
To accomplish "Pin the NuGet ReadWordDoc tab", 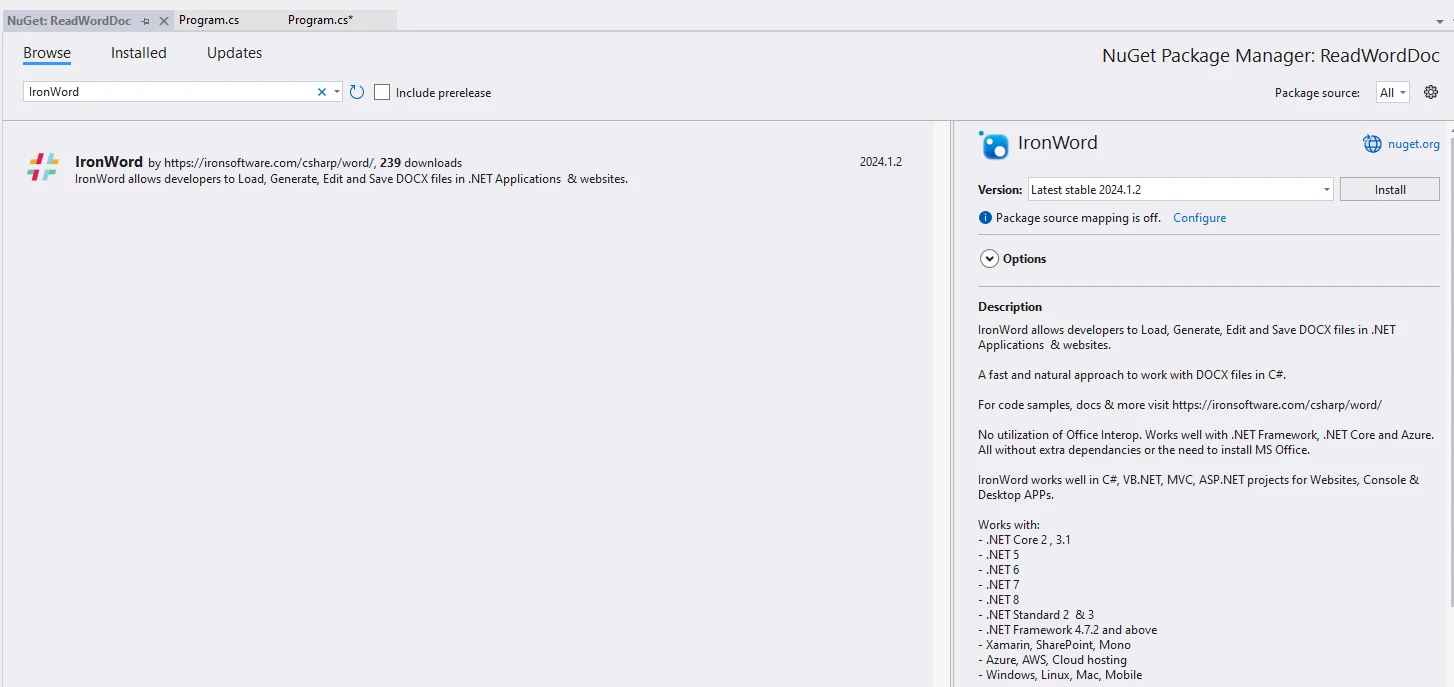I will point(146,20).
